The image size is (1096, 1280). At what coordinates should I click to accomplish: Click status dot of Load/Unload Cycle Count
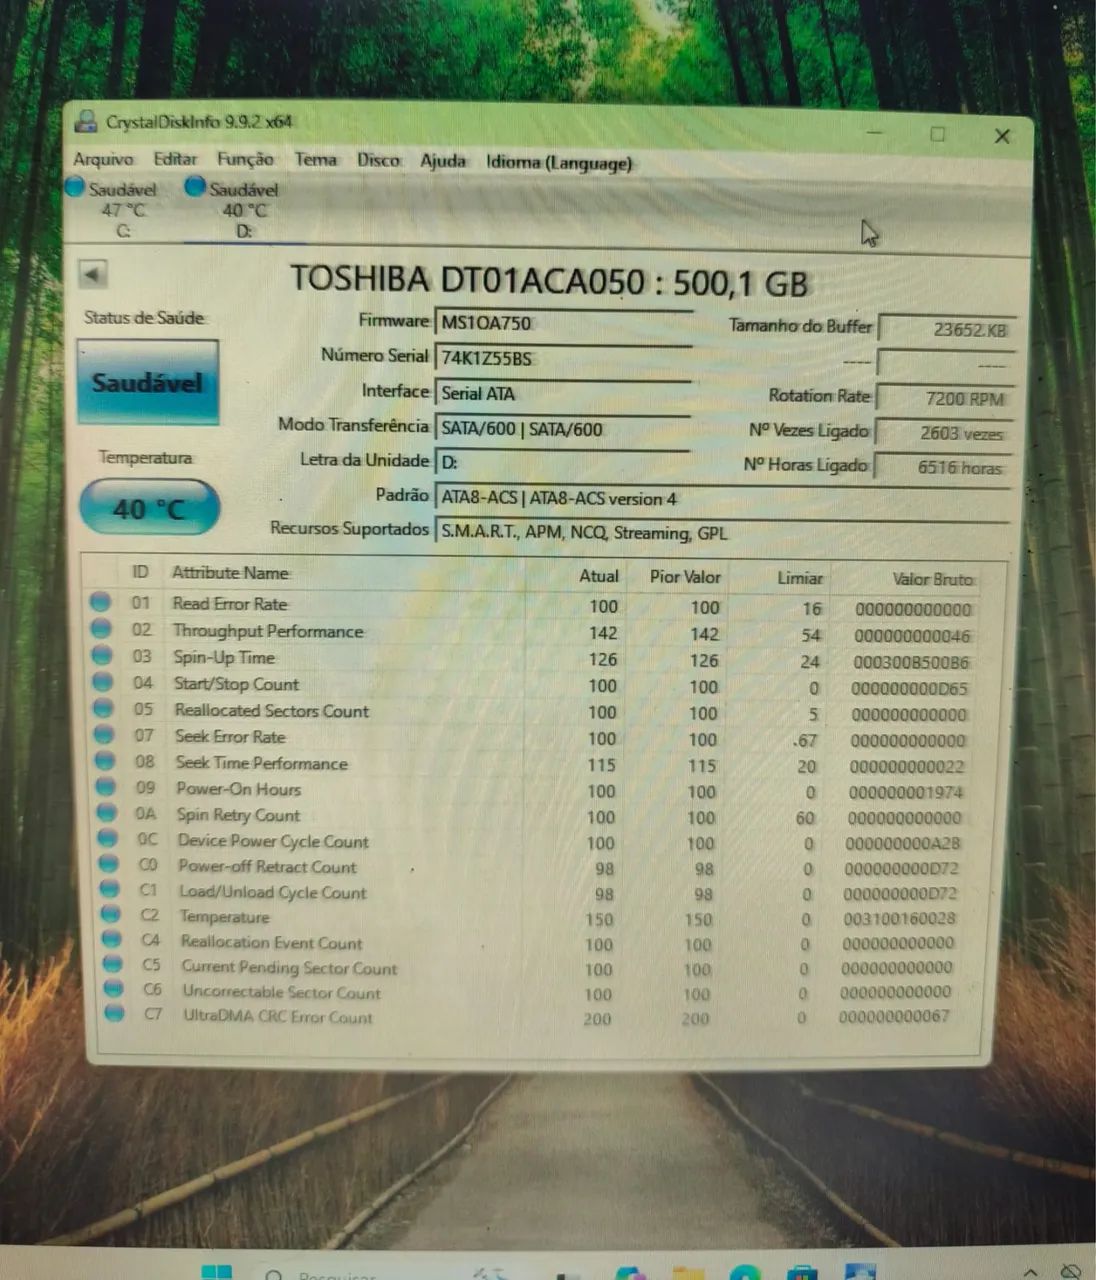click(x=111, y=889)
